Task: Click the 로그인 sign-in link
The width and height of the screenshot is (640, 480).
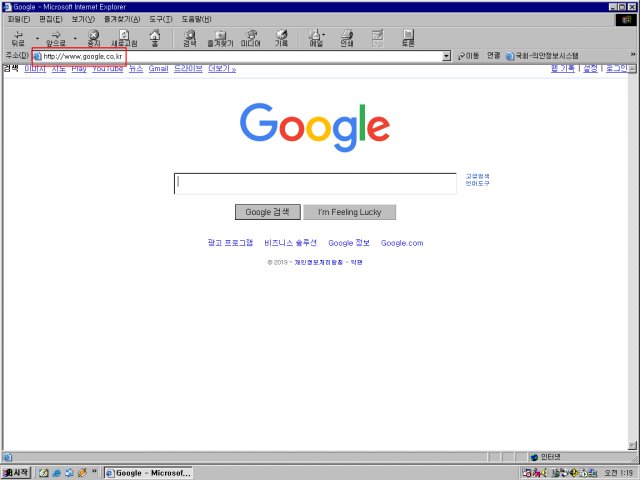Action: [x=616, y=69]
